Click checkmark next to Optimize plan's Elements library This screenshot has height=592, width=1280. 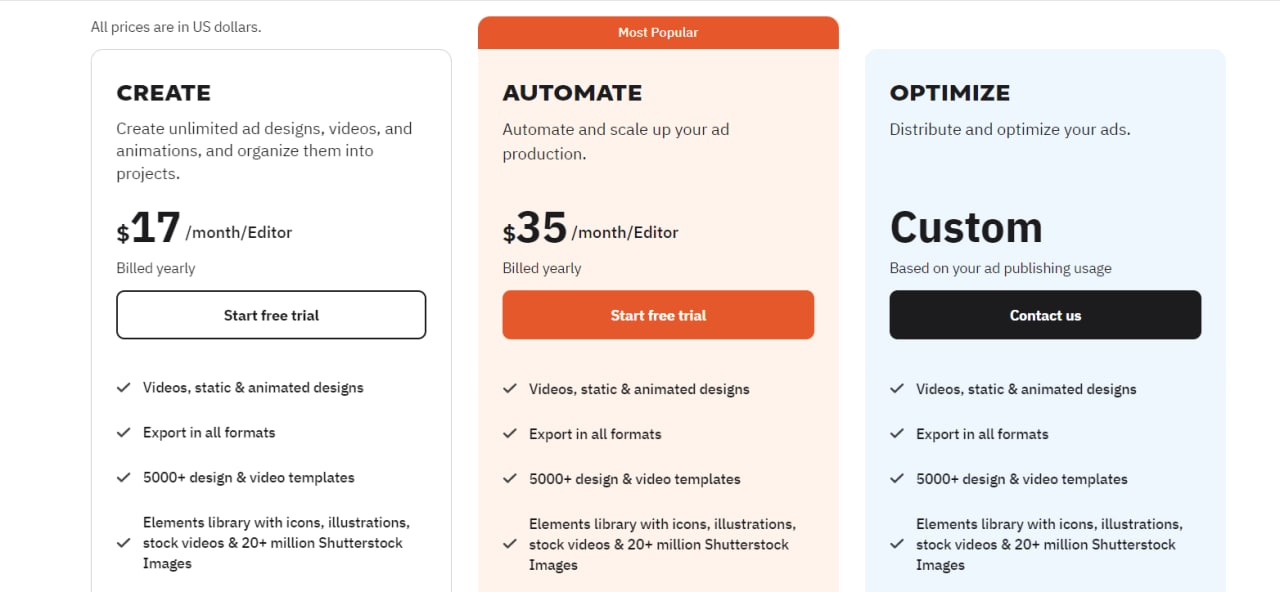point(897,545)
